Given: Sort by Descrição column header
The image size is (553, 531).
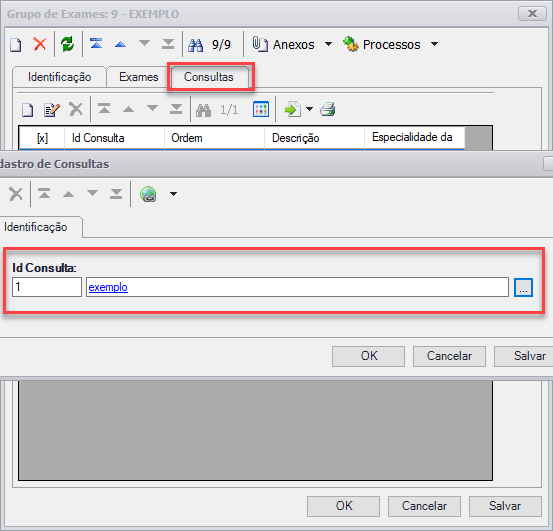Looking at the screenshot, I should coord(314,138).
